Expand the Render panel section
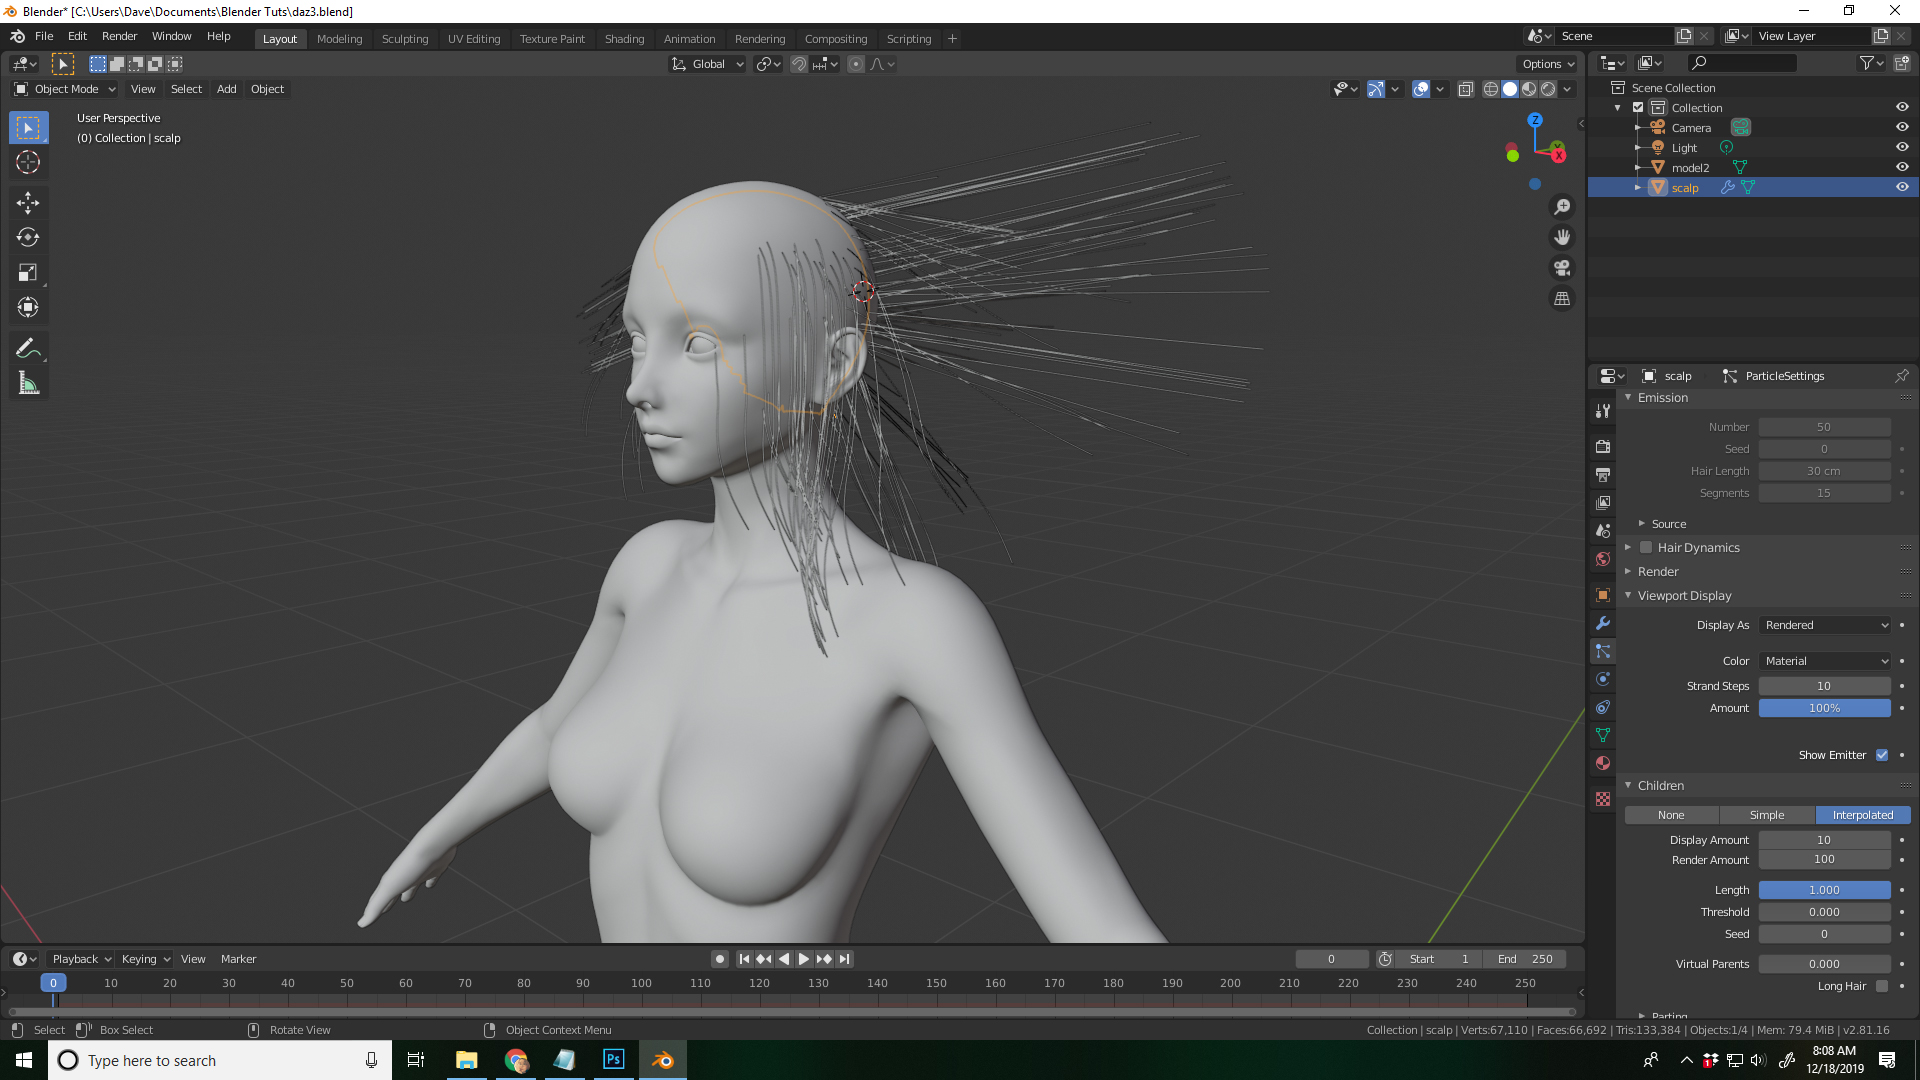Image resolution: width=1920 pixels, height=1080 pixels. click(x=1658, y=572)
